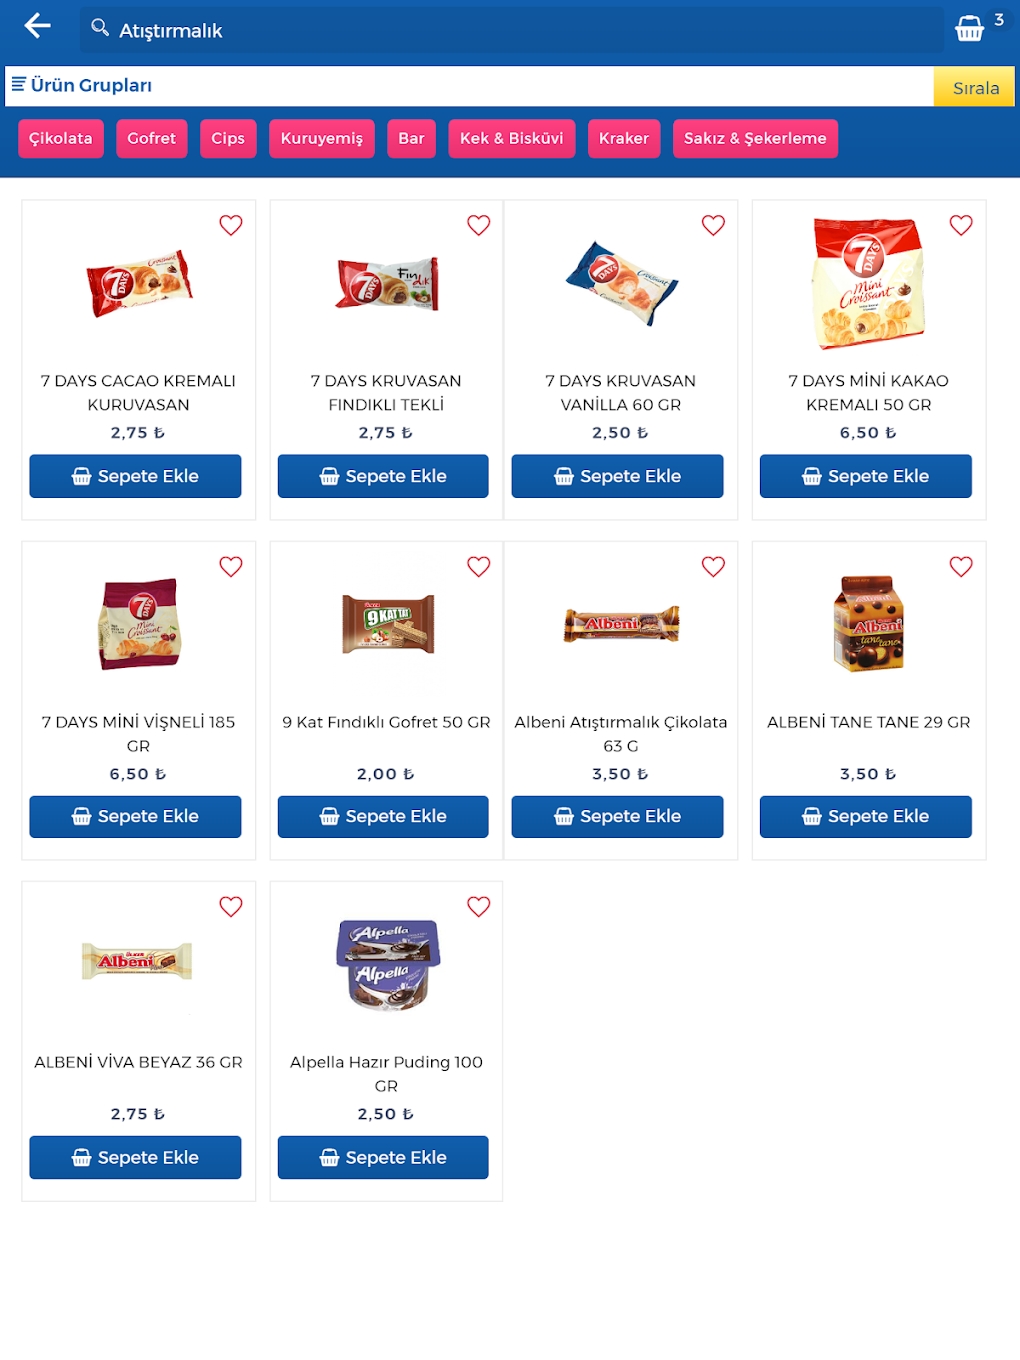The width and height of the screenshot is (1020, 1360).
Task: Open the shopping basket icon
Action: [x=969, y=28]
